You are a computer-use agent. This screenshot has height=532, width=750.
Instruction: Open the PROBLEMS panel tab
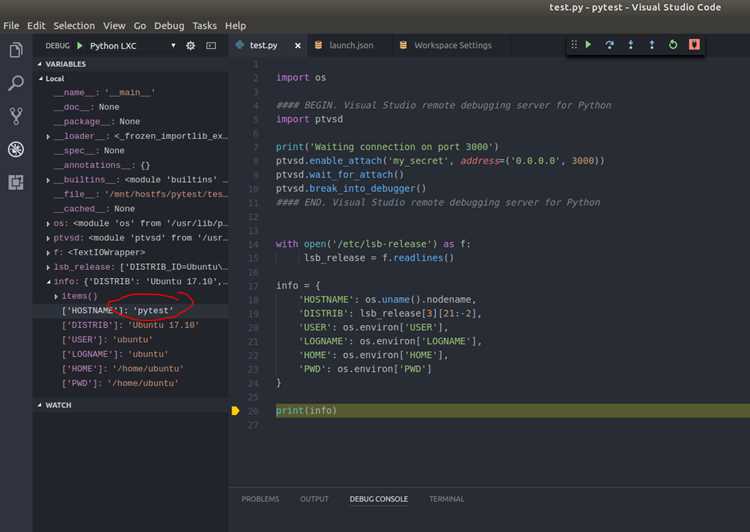coord(260,499)
